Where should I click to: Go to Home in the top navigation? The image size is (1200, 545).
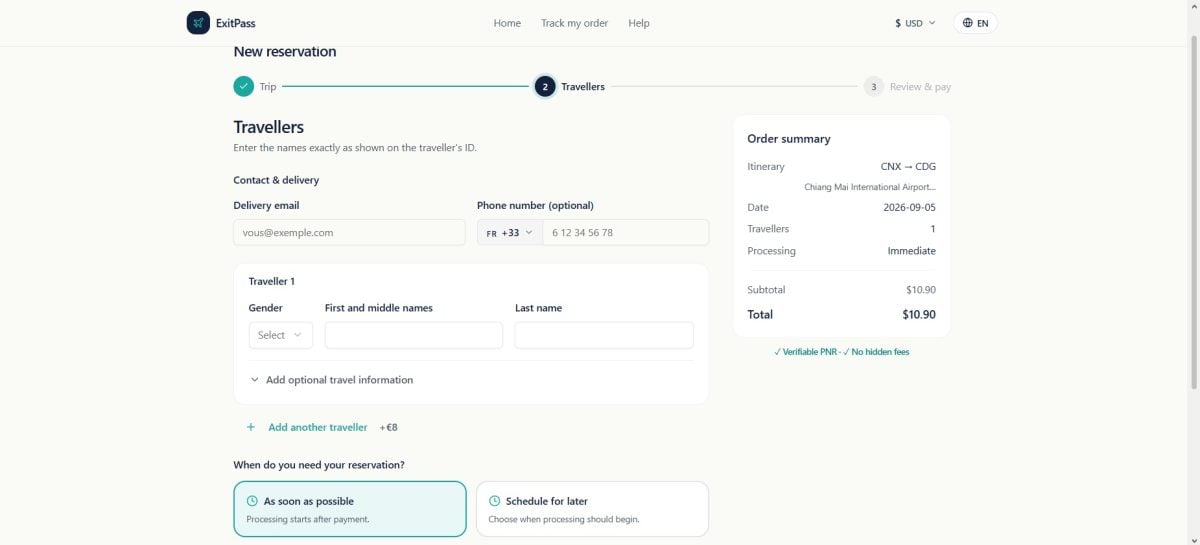507,23
